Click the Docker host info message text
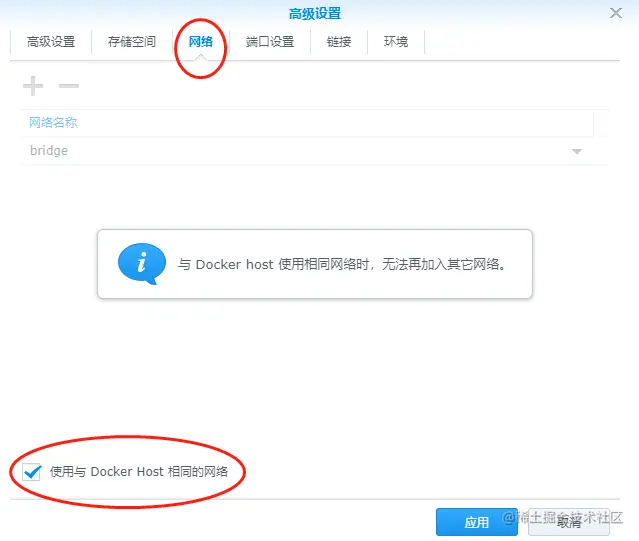This screenshot has width=639, height=541. 342,264
